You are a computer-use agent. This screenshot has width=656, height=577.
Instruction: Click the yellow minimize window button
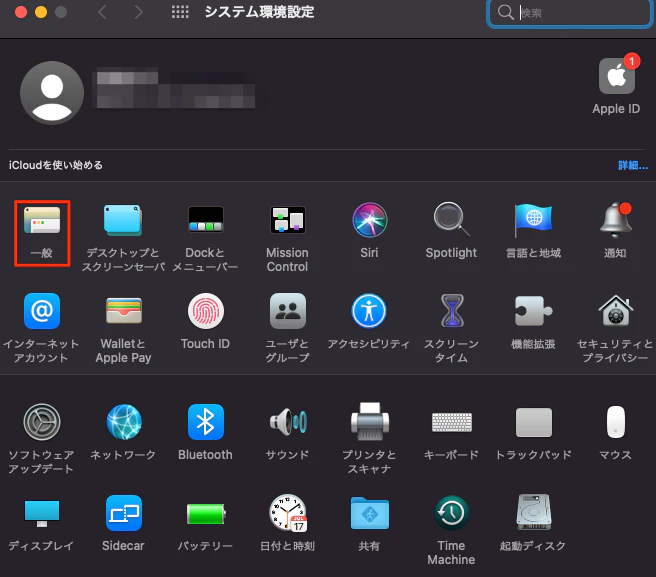click(x=41, y=12)
